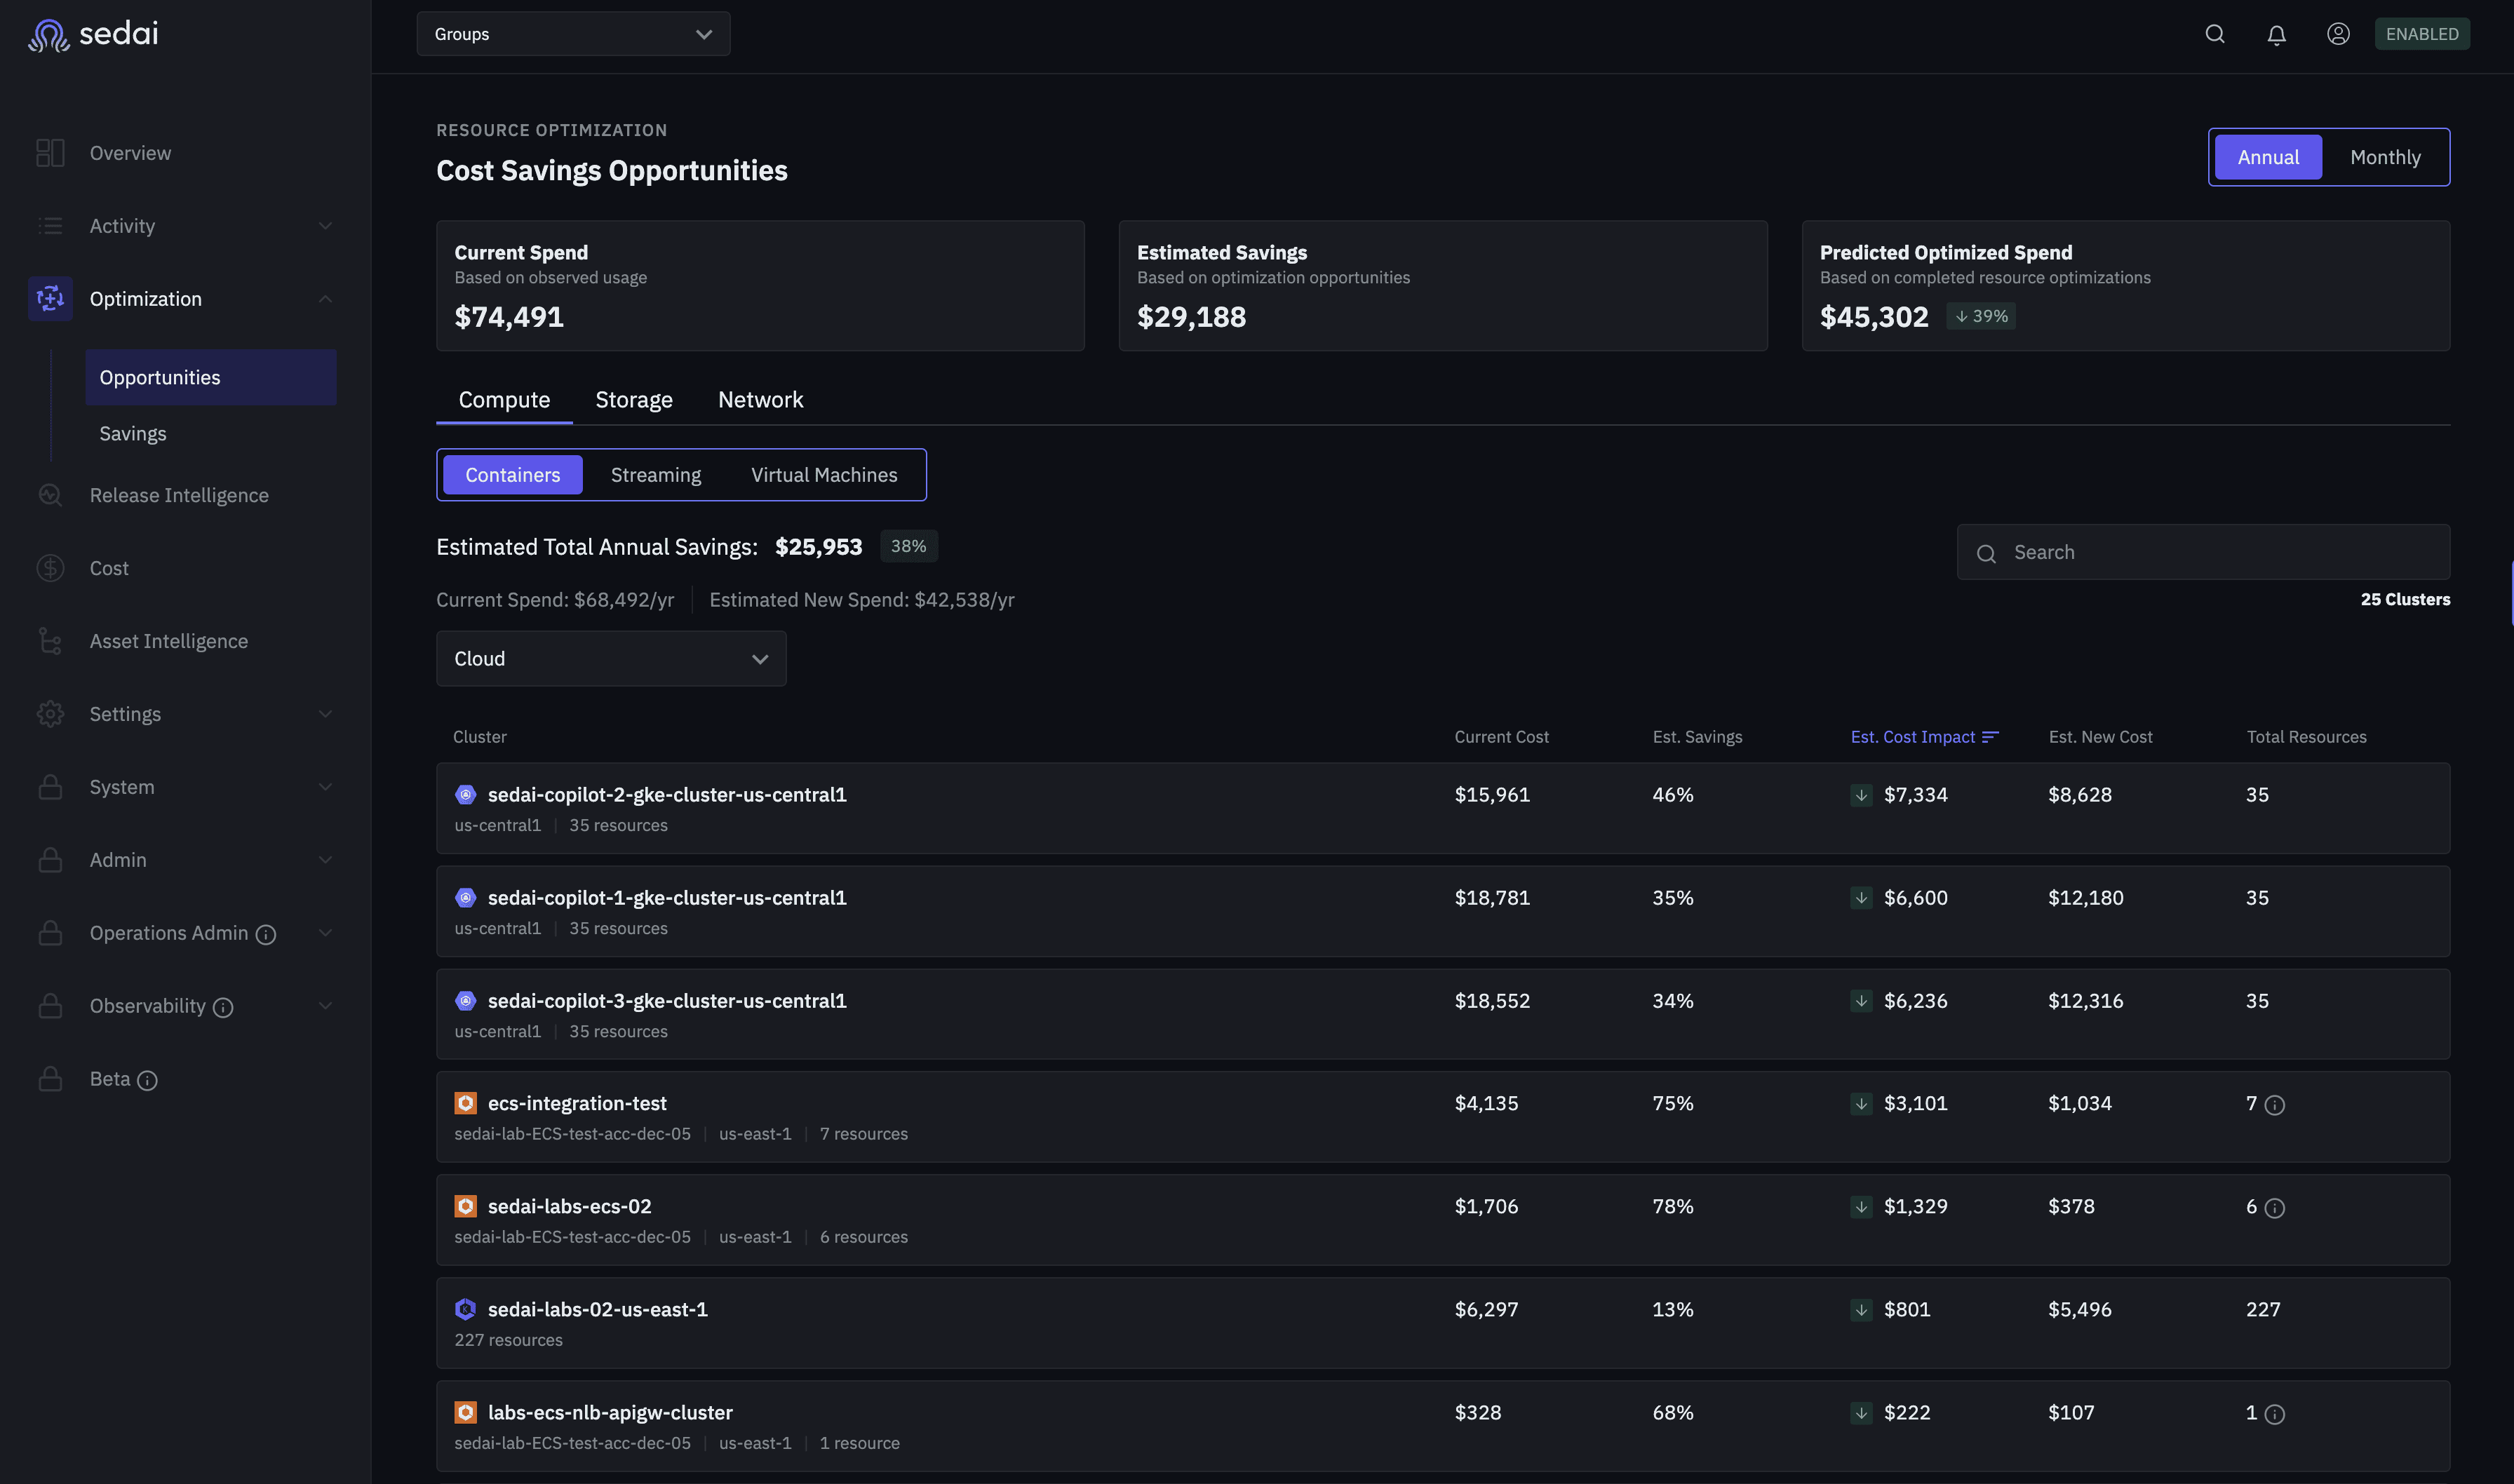2514x1484 pixels.
Task: Switch to Monthly view
Action: pyautogui.click(x=2384, y=157)
